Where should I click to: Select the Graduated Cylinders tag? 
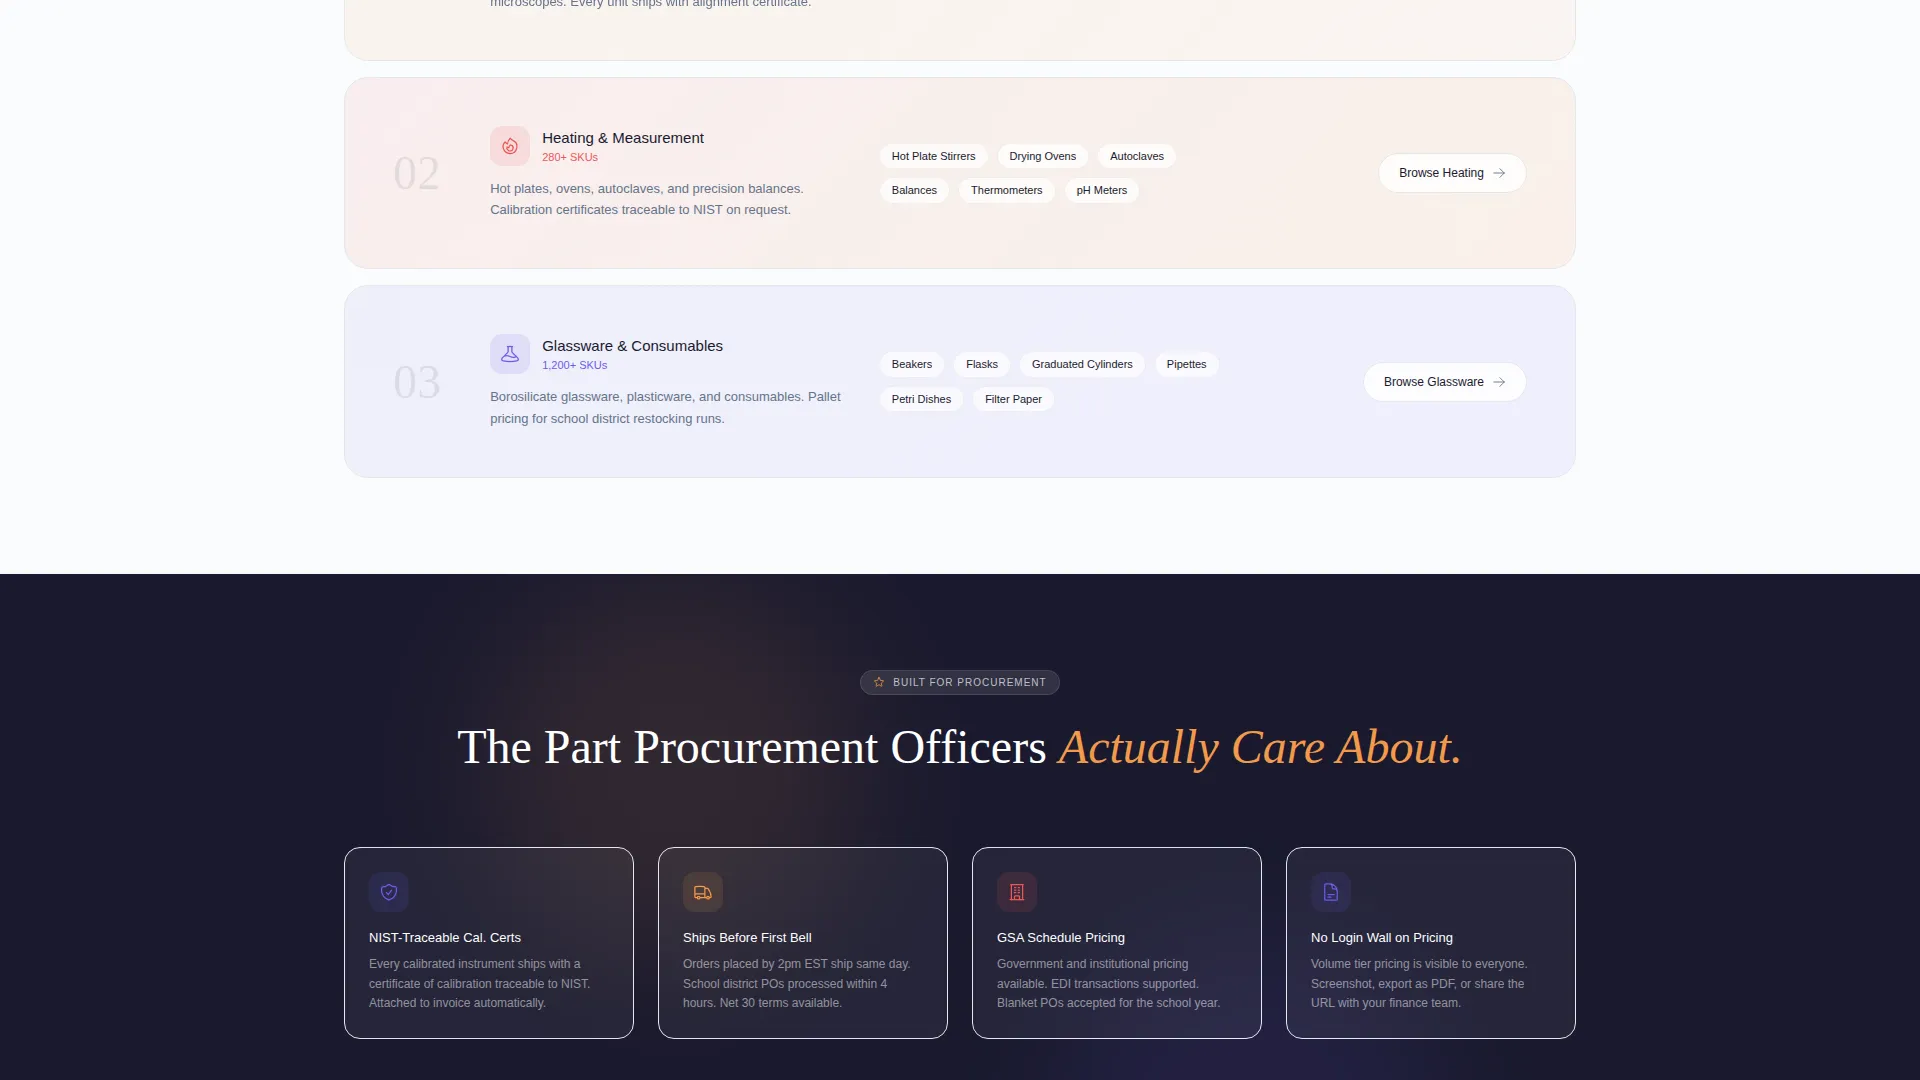point(1082,364)
